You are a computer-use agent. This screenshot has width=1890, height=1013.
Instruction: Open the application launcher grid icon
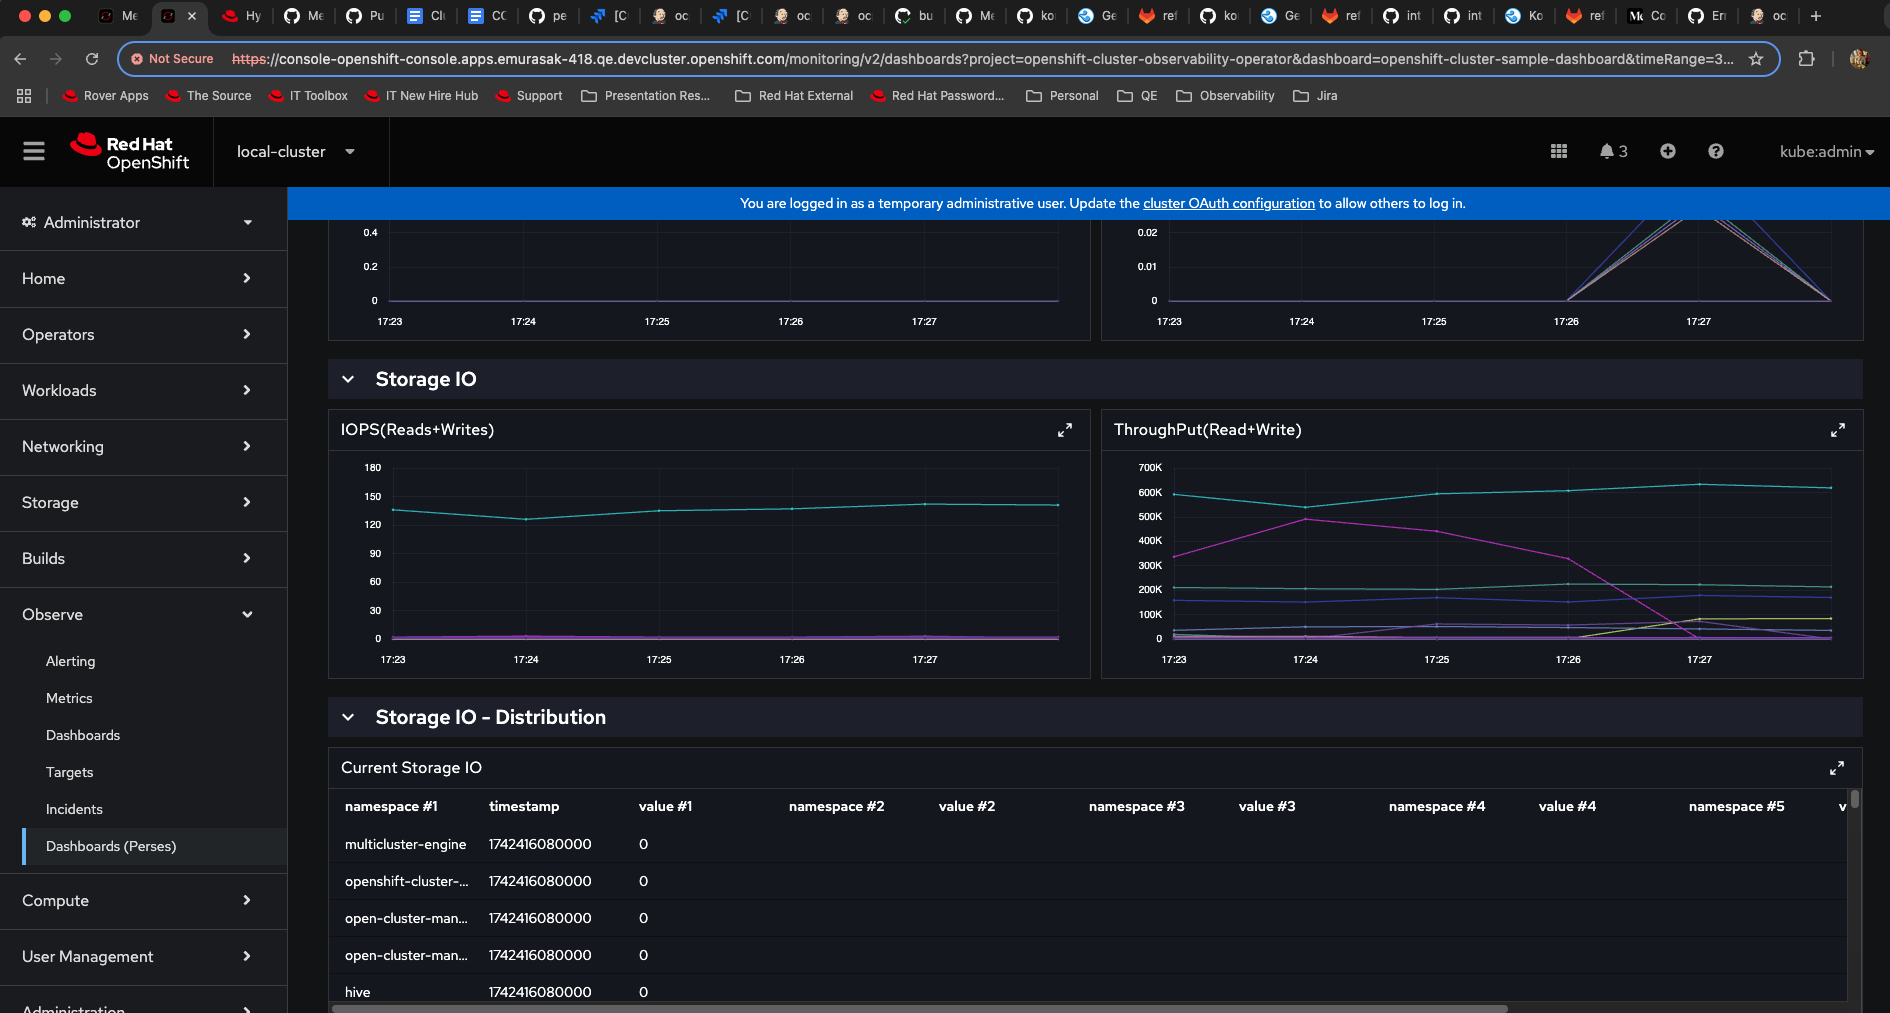(x=1558, y=151)
